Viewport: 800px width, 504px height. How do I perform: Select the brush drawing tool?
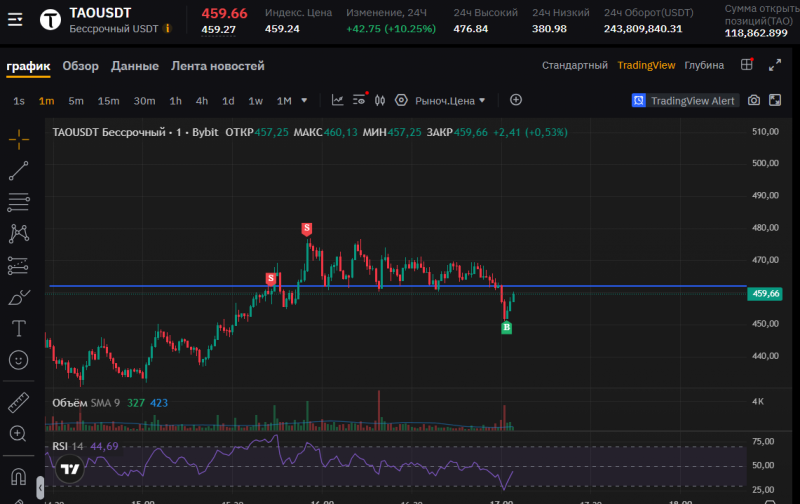click(18, 297)
